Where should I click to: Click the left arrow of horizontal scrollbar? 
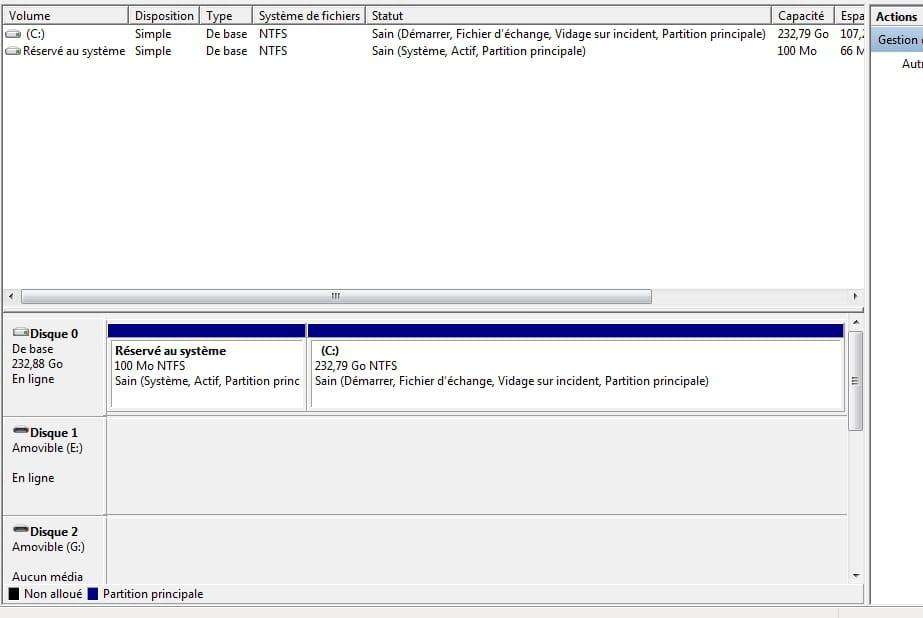coord(11,297)
